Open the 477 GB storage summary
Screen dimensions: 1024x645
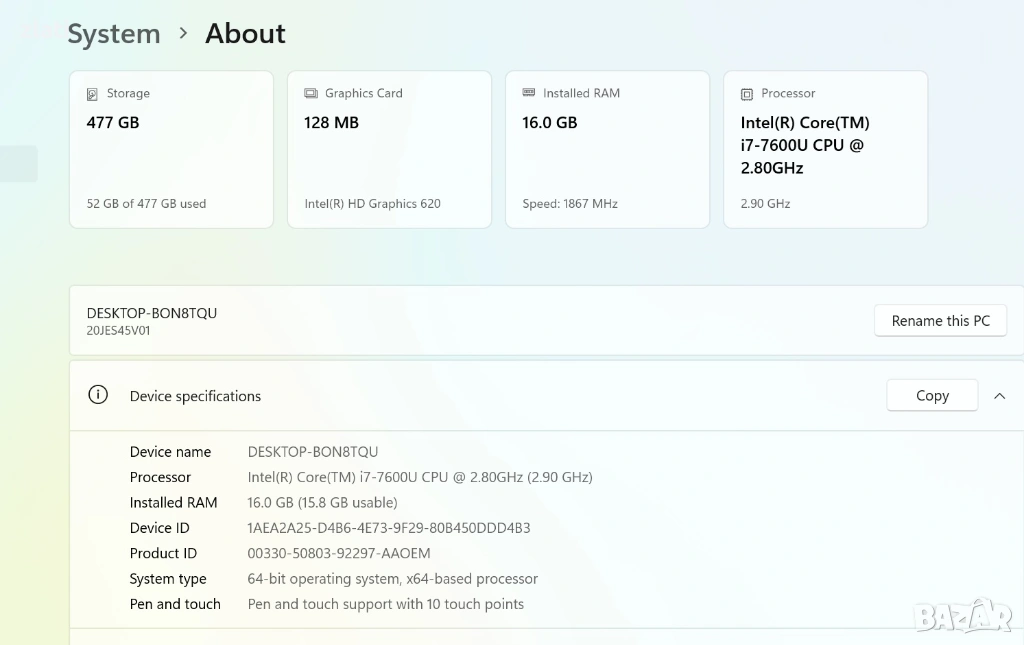pyautogui.click(x=113, y=122)
